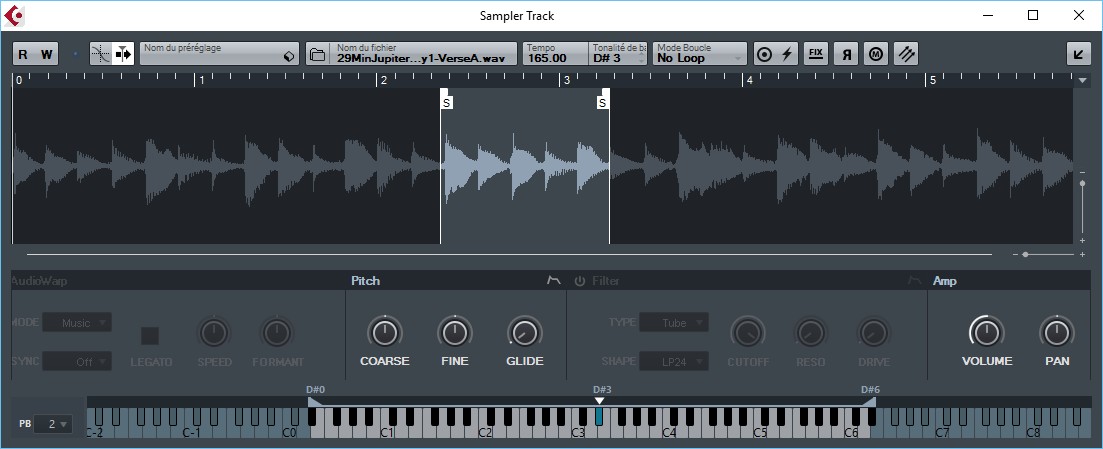Click the Filter section header
Screen dimensions: 1103x449
click(606, 281)
